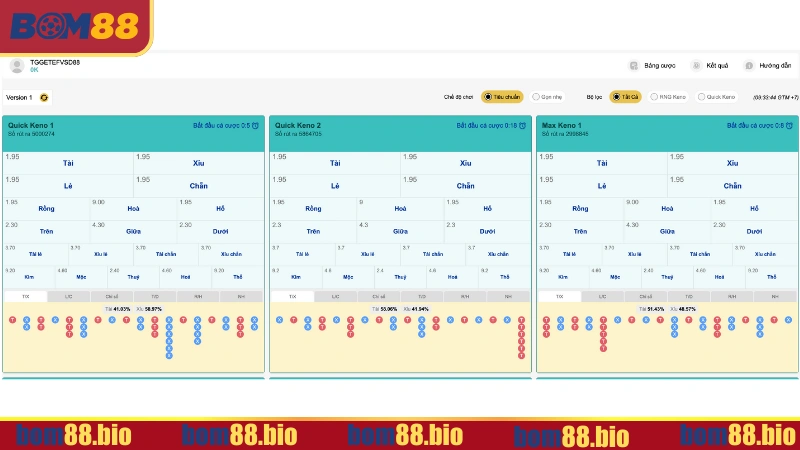Bet on Giữa in Quick Keno 1
Screen dimensions: 800x450
click(133, 231)
